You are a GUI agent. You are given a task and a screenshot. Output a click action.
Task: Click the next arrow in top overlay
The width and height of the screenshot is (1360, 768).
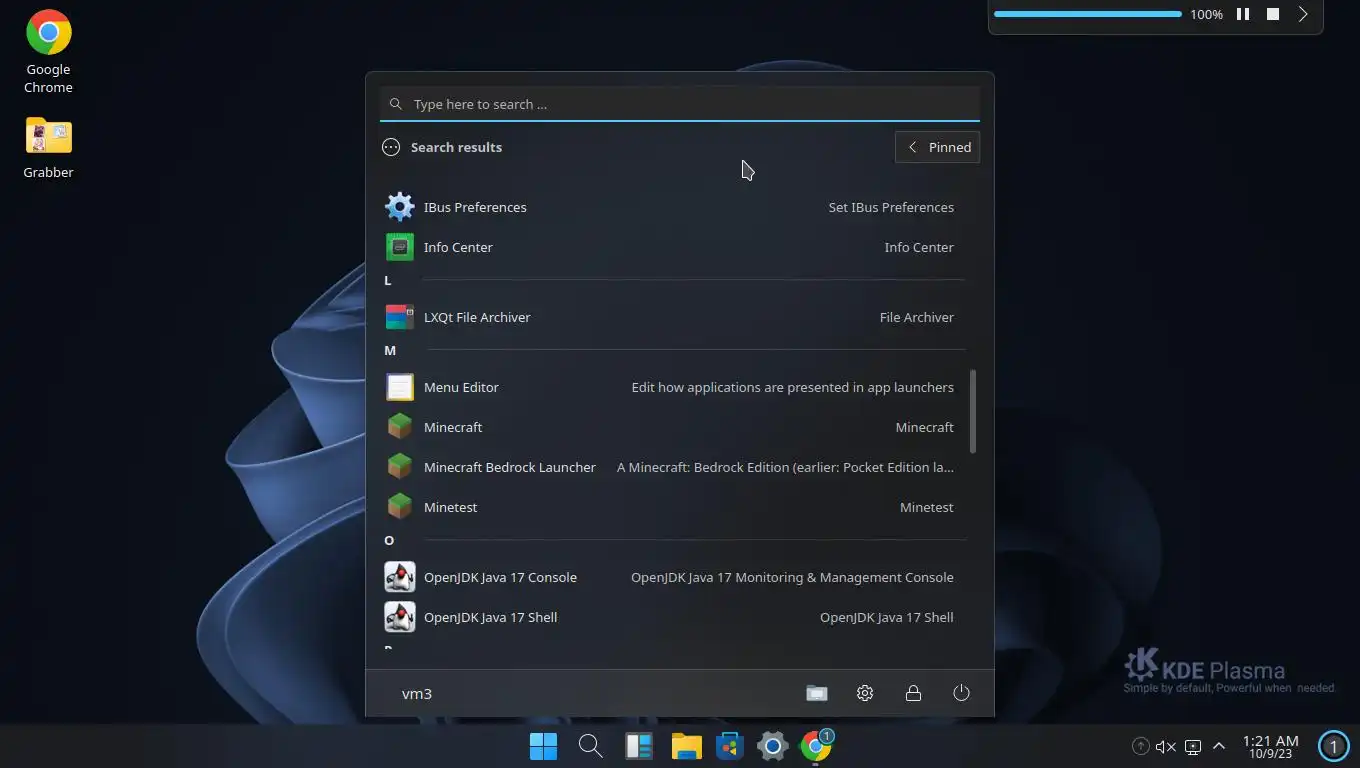coord(1303,14)
